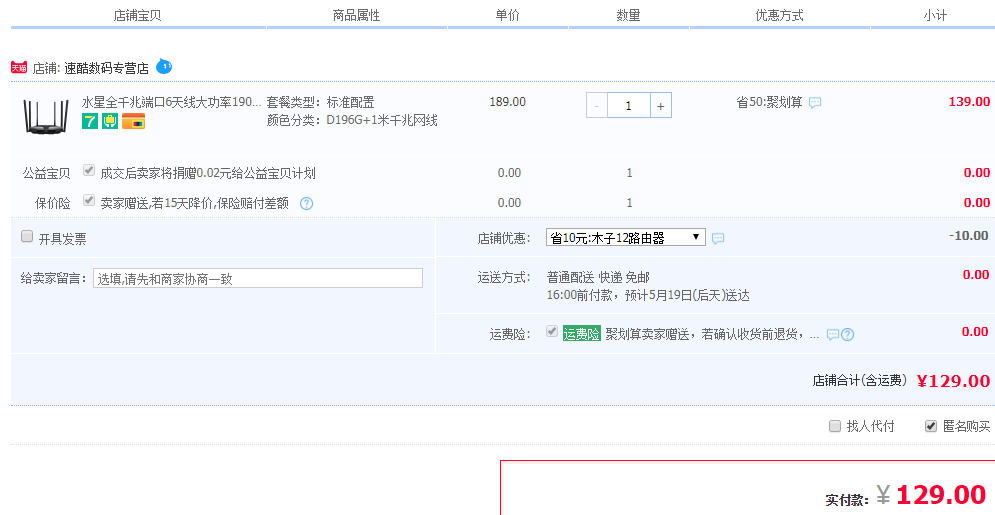Viewport: 995px width, 515px height.
Task: Click the 实付款 amount 129.00
Action: tap(941, 495)
